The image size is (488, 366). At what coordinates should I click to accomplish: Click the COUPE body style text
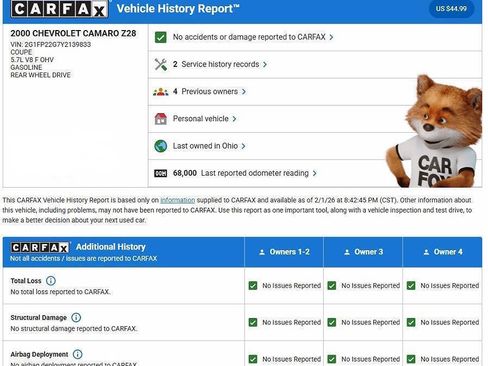(x=21, y=52)
